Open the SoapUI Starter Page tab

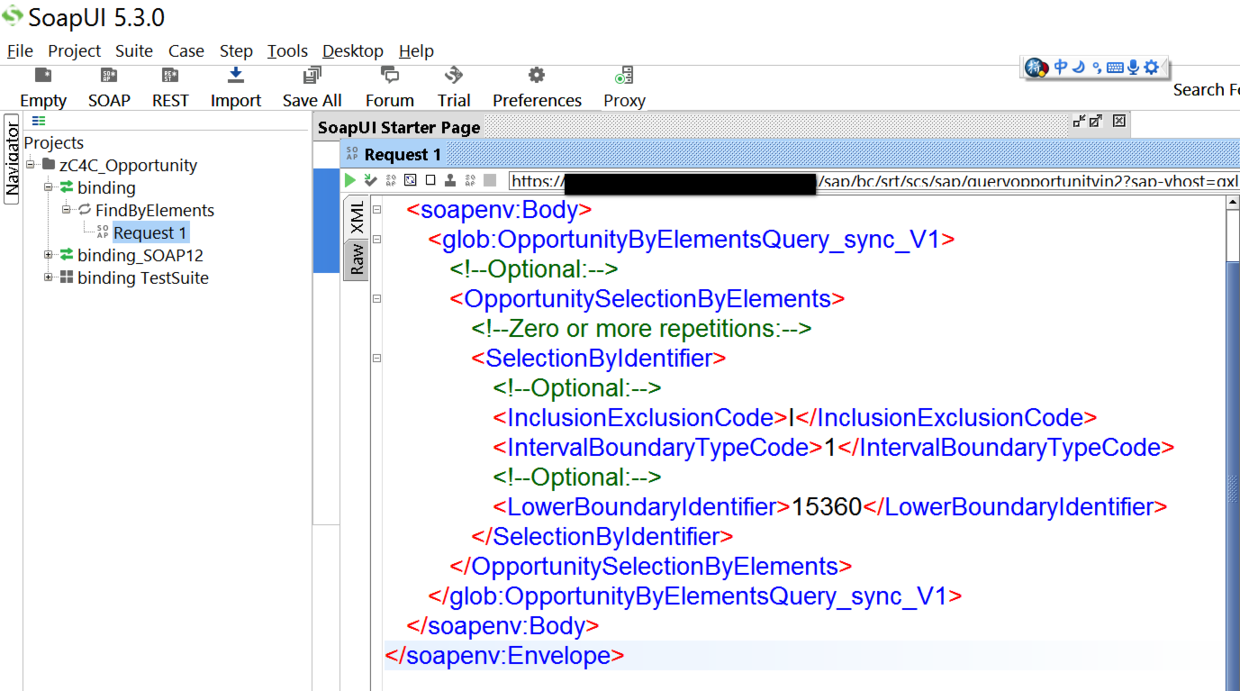(x=399, y=127)
